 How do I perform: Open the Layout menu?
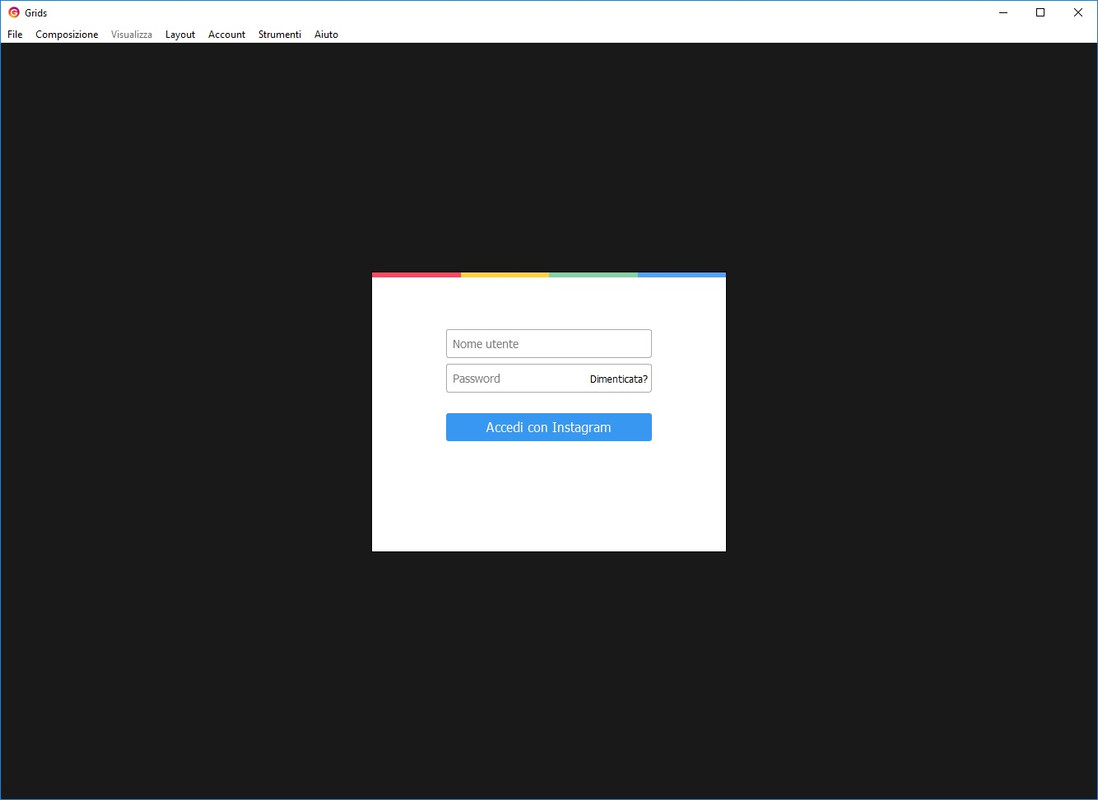pyautogui.click(x=180, y=34)
